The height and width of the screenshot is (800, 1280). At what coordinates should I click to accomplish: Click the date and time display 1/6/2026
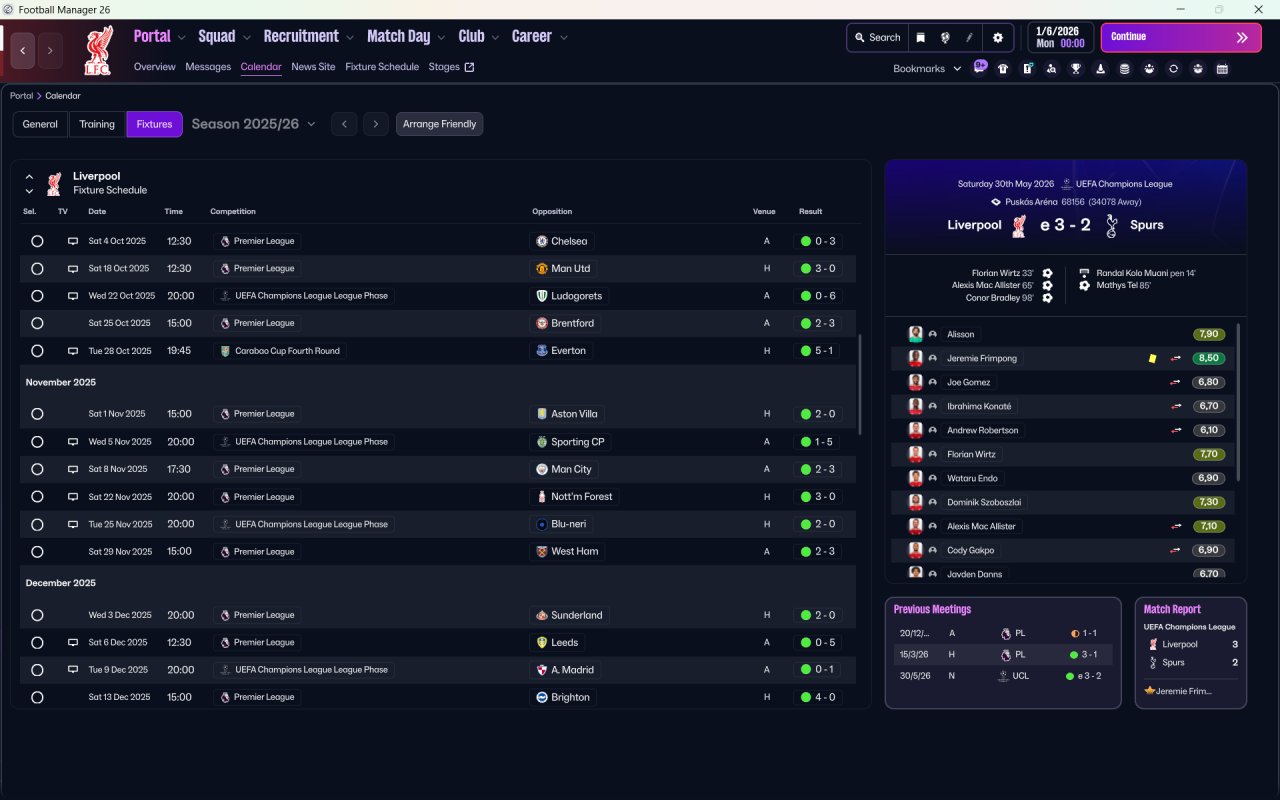1060,38
